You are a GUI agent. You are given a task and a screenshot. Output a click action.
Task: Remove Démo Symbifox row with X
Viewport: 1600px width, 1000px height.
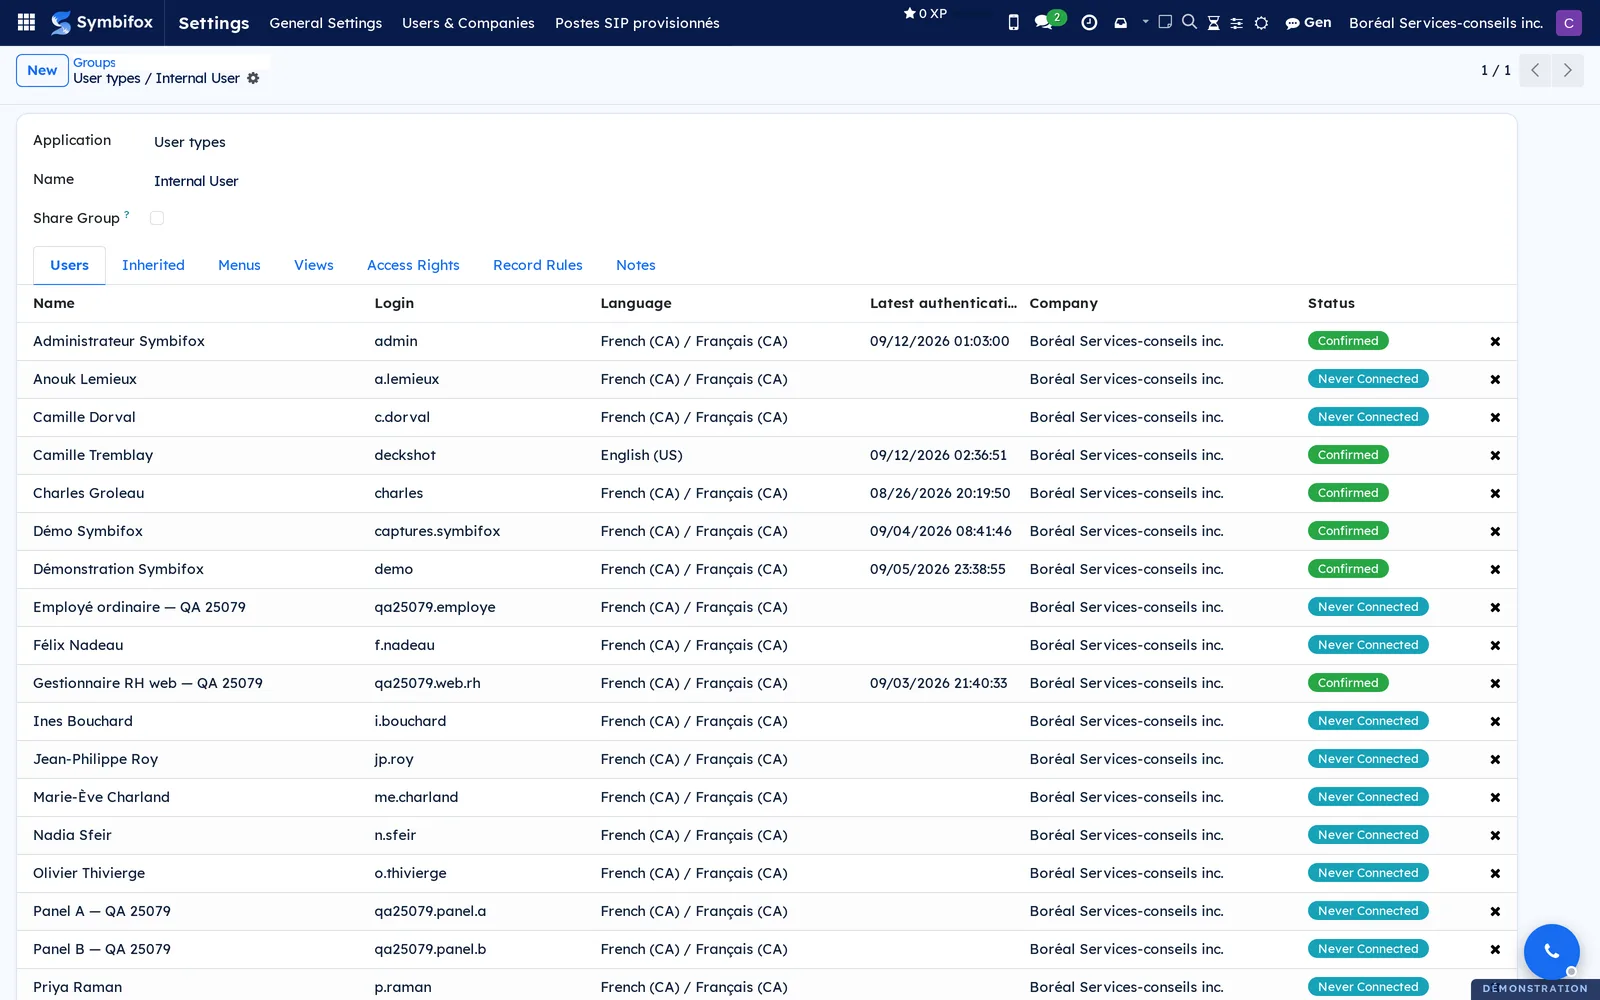1495,531
